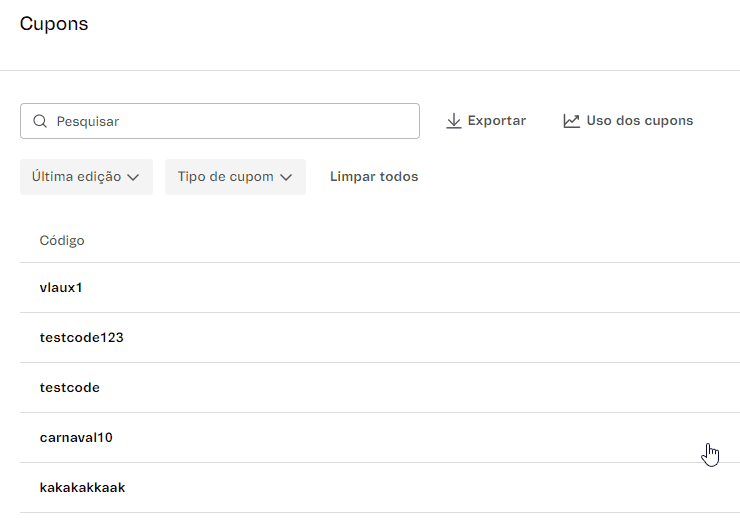The height and width of the screenshot is (525, 740).
Task: Expand the Última edição chevron arrow
Action: pyautogui.click(x=133, y=177)
